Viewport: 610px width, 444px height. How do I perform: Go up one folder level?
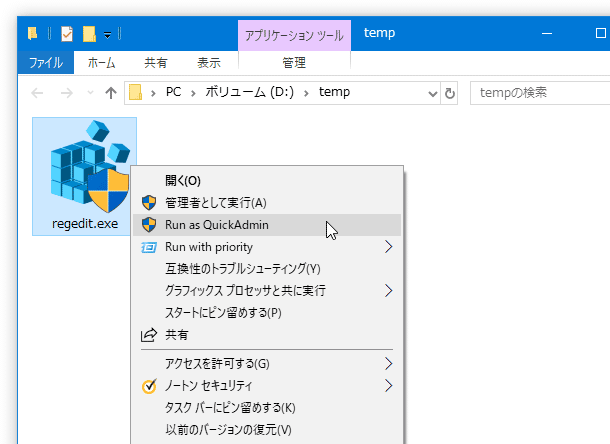coord(111,93)
